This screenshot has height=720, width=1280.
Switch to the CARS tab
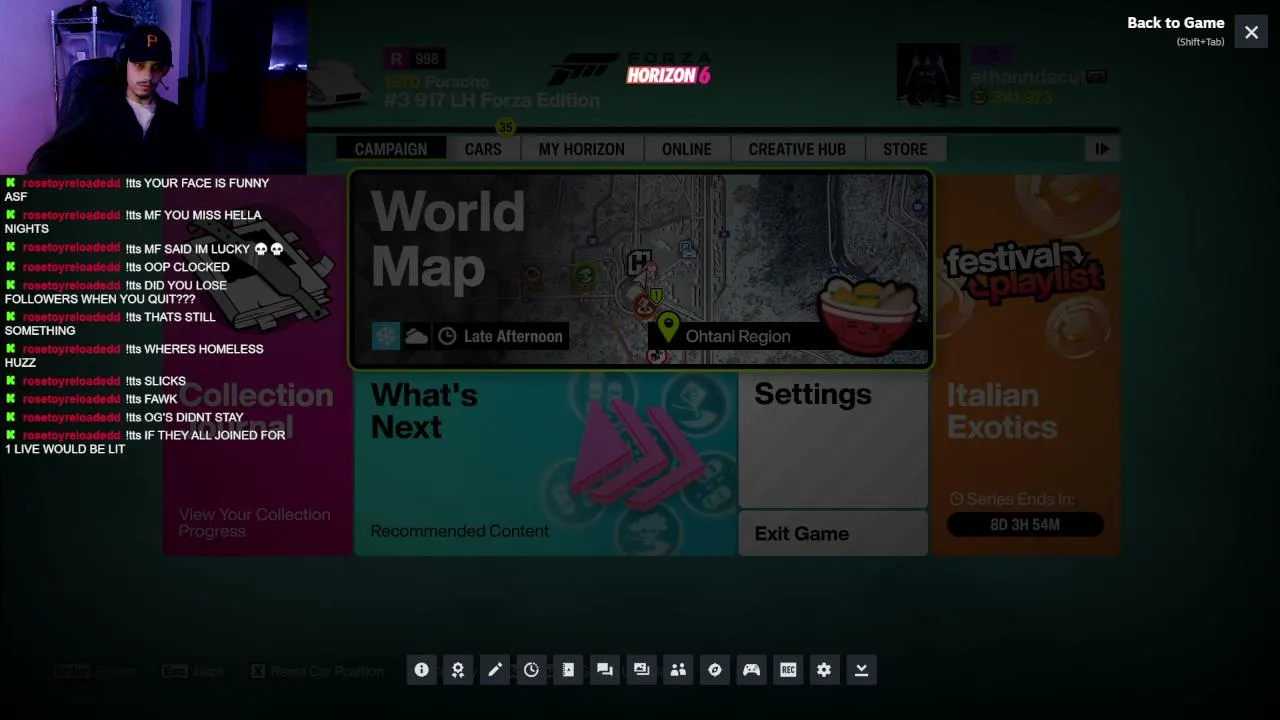click(x=483, y=149)
